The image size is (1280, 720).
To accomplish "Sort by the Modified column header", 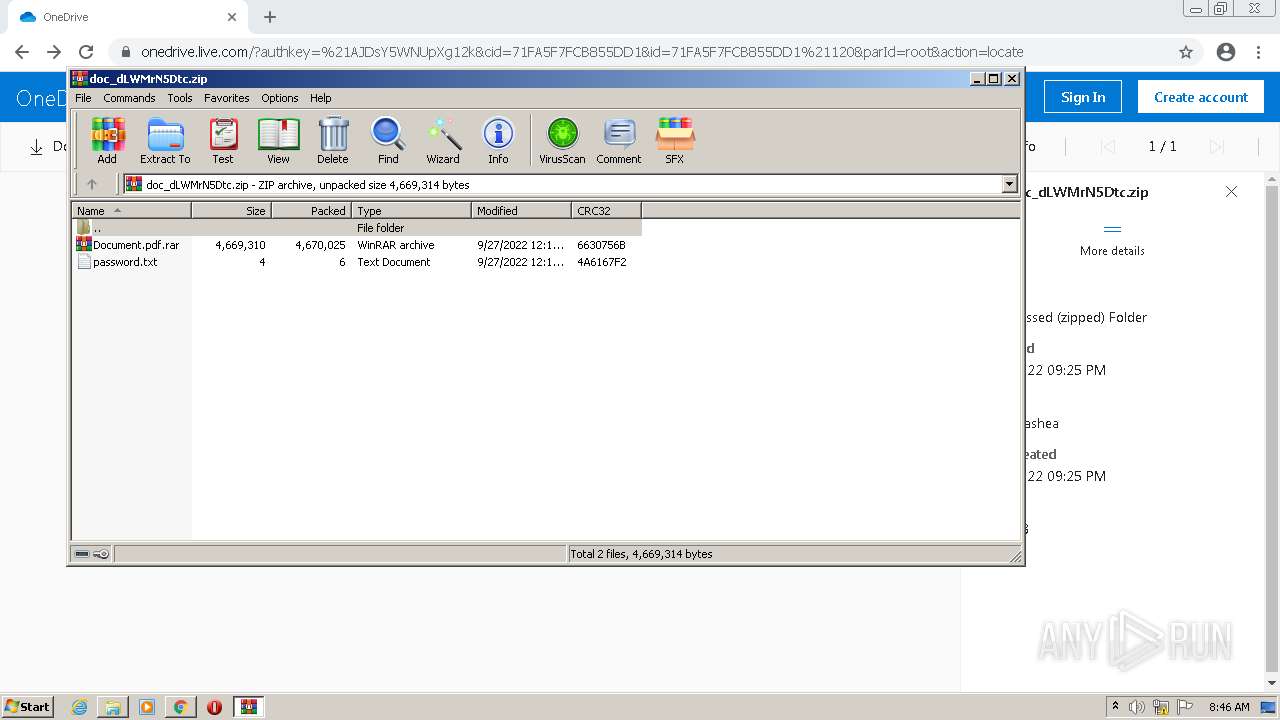I will 521,210.
